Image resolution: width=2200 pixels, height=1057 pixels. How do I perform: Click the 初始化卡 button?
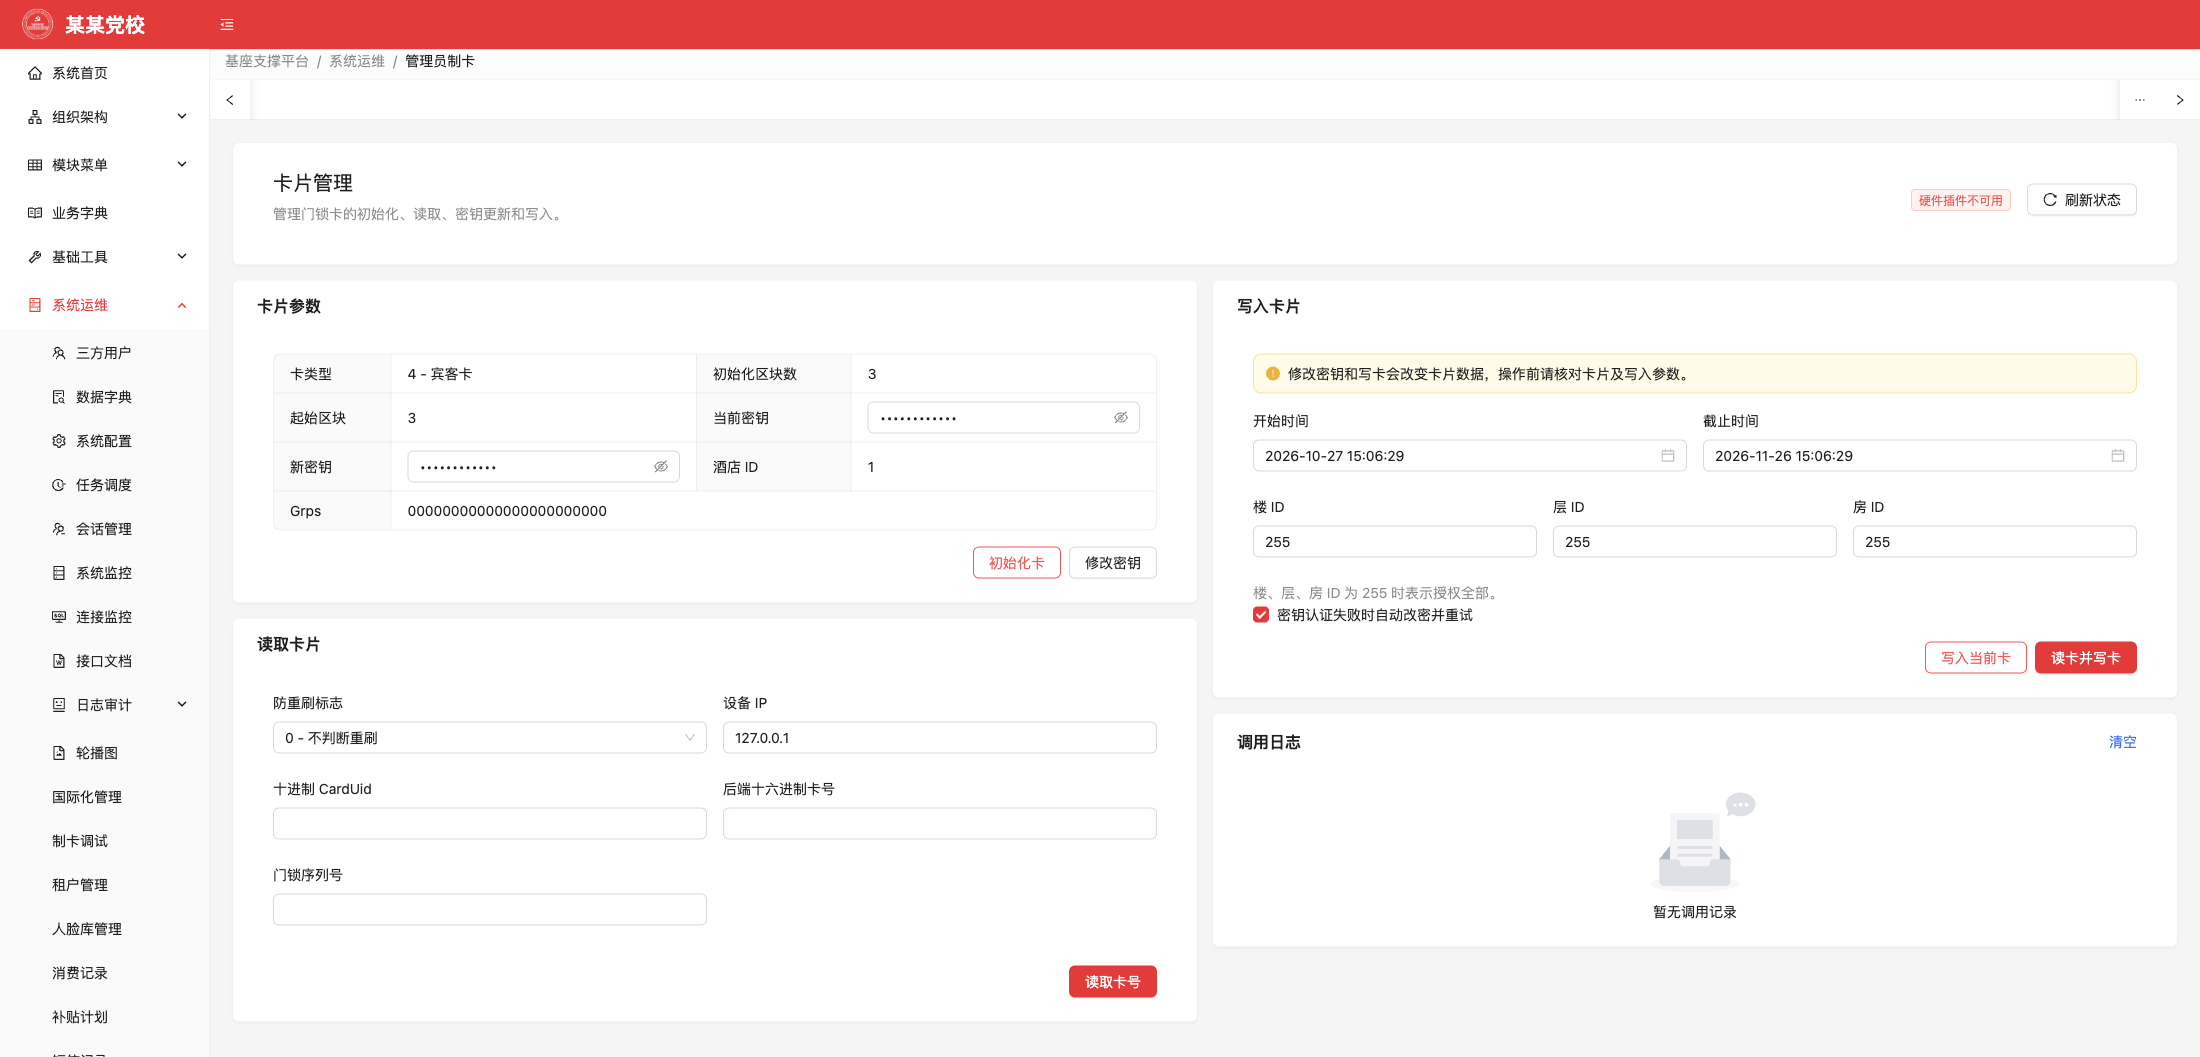pyautogui.click(x=1017, y=563)
